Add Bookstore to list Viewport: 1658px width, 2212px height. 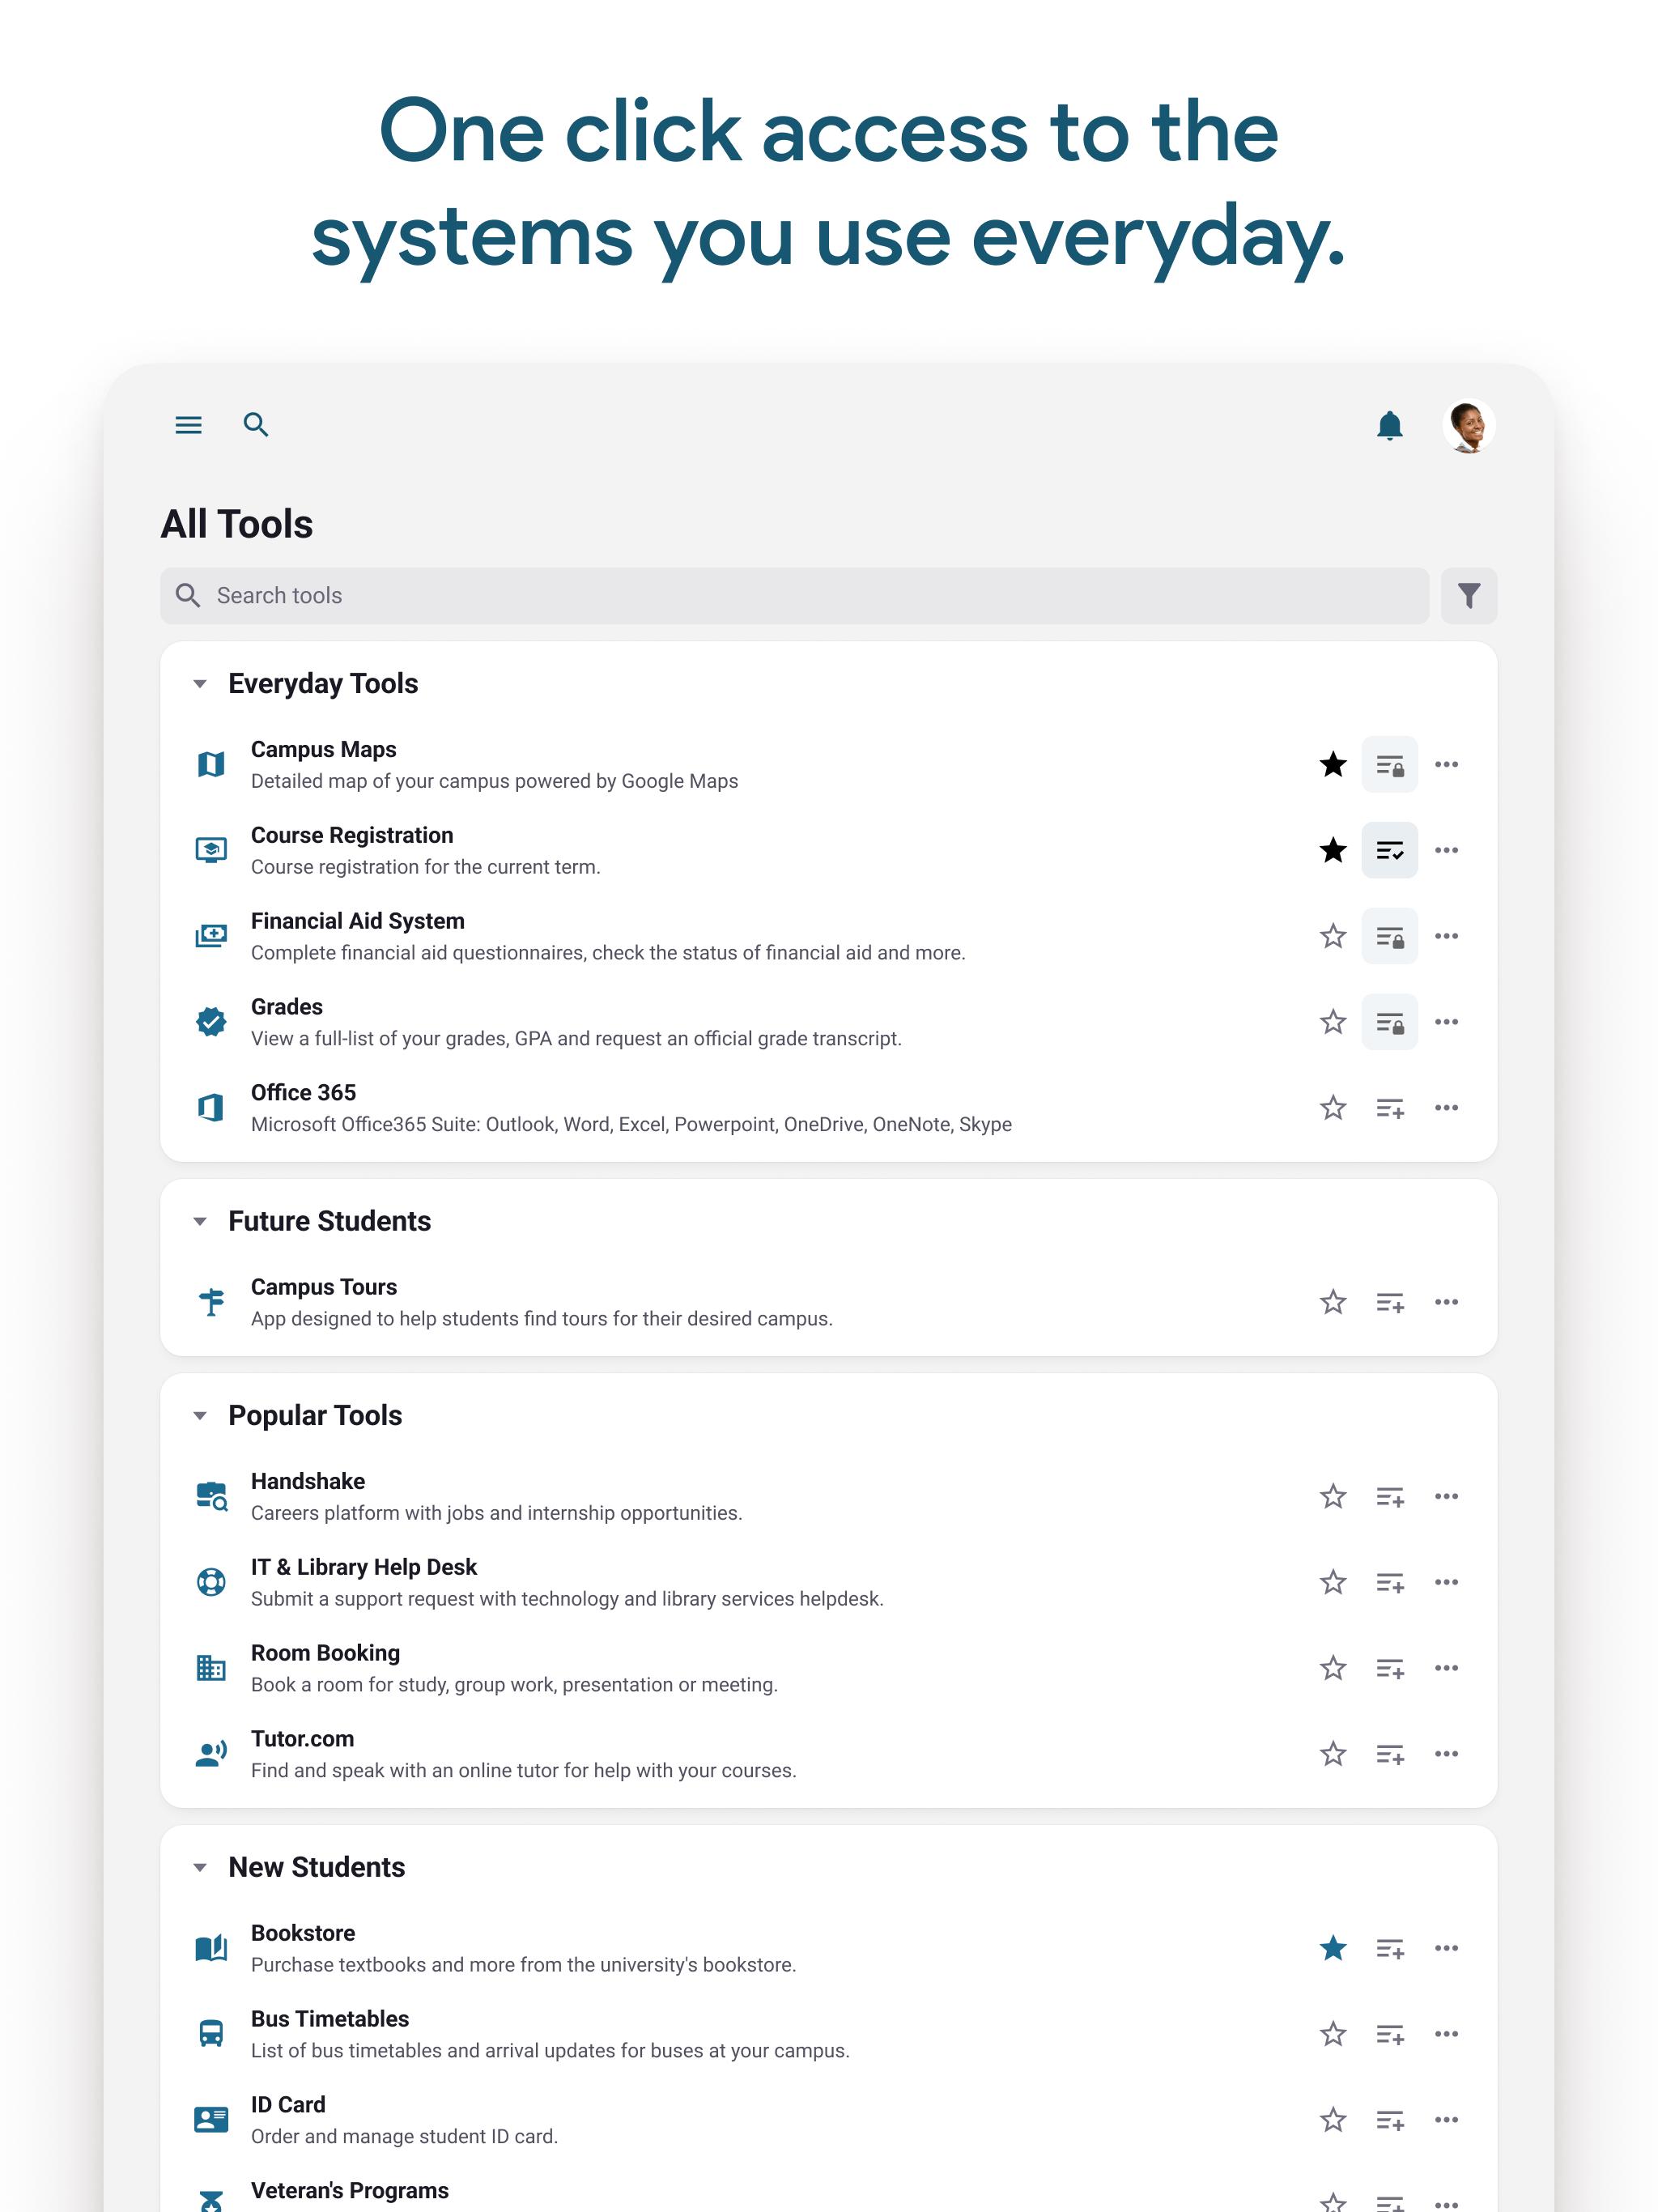click(1389, 1949)
